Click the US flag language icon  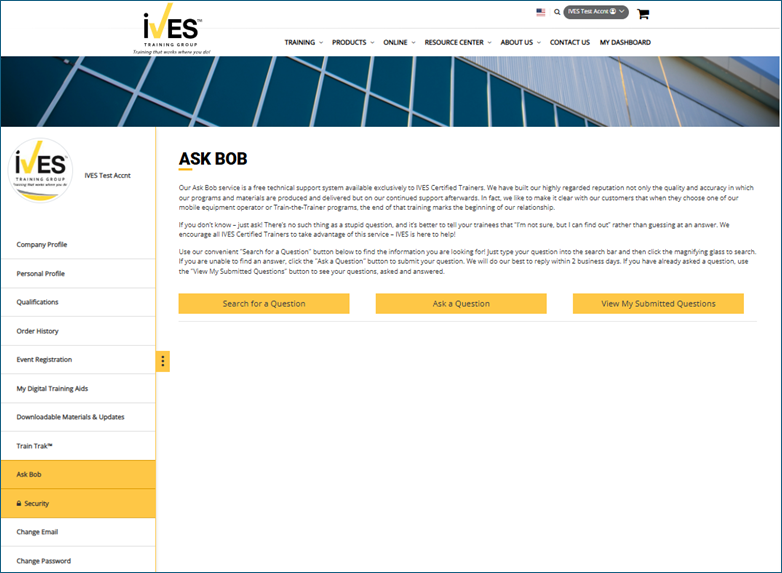(x=541, y=12)
